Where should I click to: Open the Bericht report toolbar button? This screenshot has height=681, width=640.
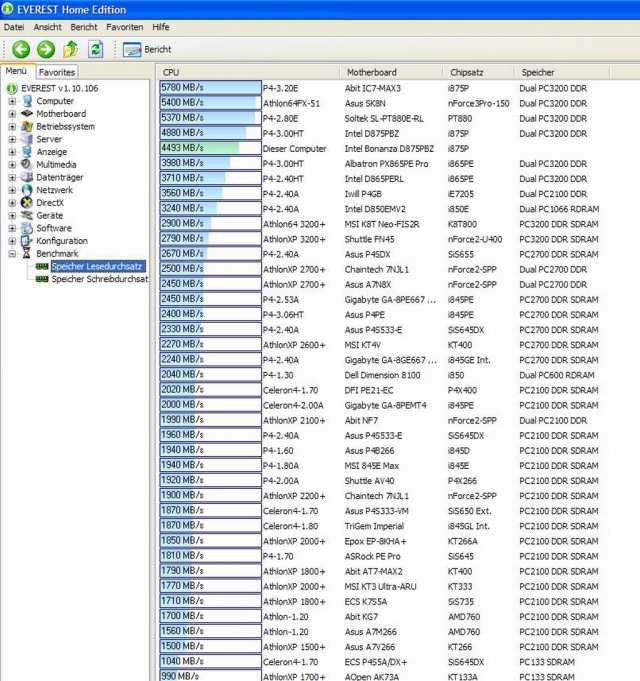[x=147, y=50]
